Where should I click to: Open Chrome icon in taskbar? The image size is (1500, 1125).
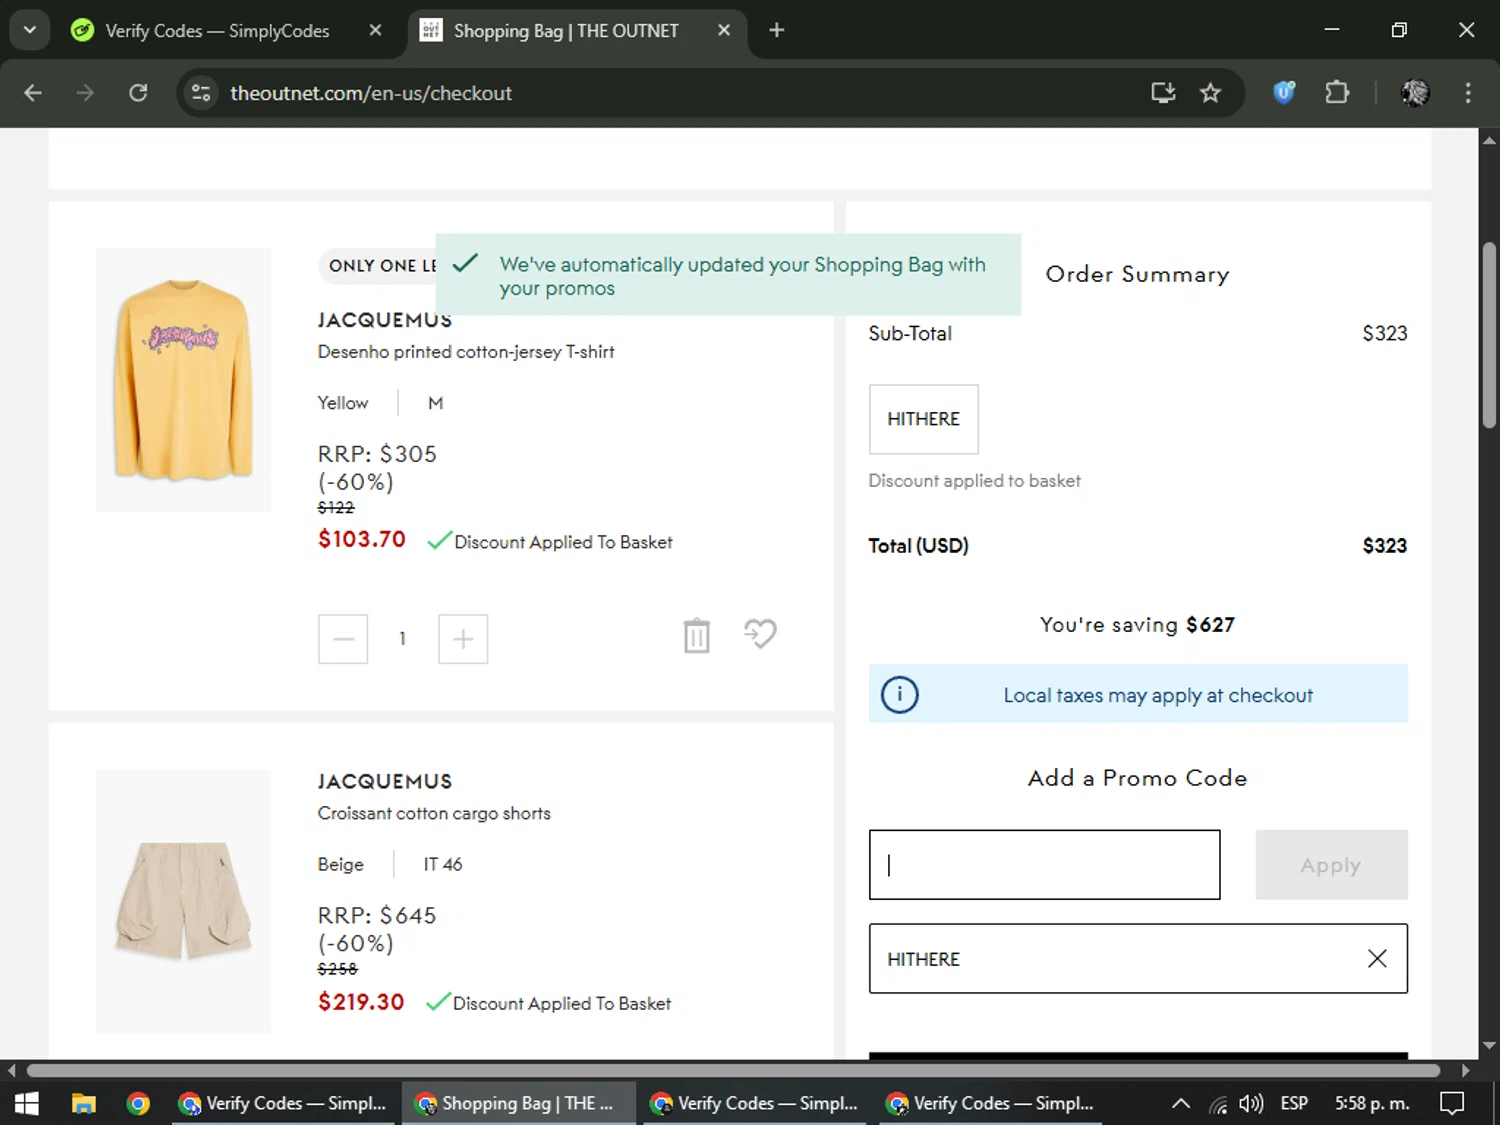point(139,1103)
